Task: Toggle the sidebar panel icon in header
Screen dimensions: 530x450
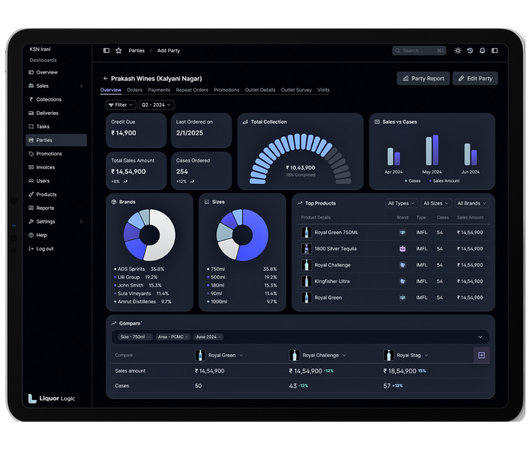Action: (x=106, y=50)
